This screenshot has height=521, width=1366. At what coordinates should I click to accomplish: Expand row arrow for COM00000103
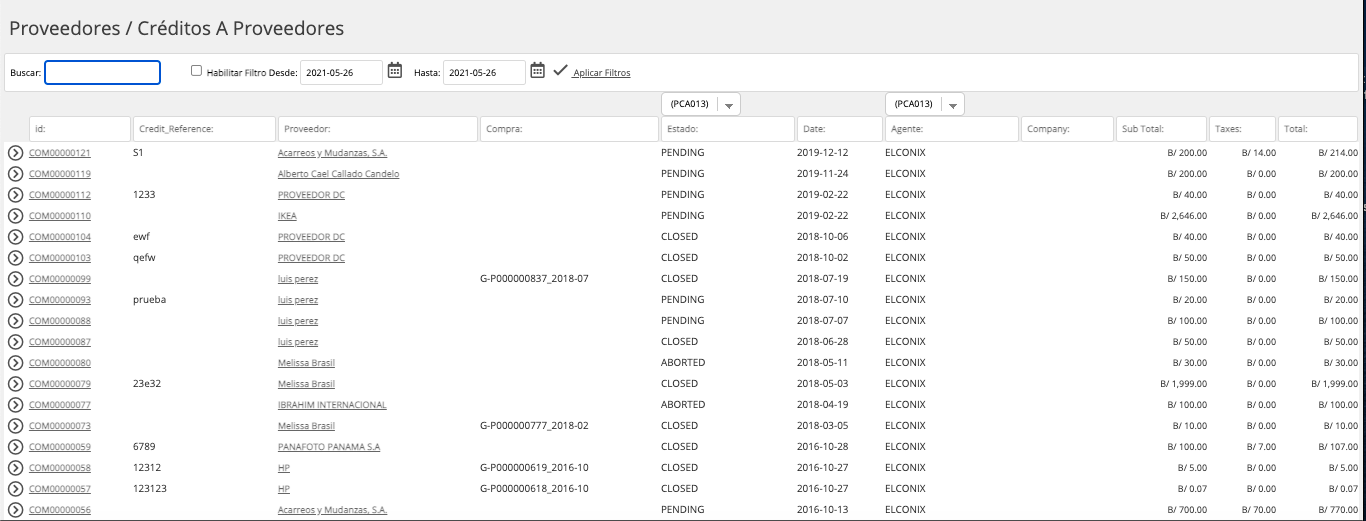pyautogui.click(x=15, y=258)
